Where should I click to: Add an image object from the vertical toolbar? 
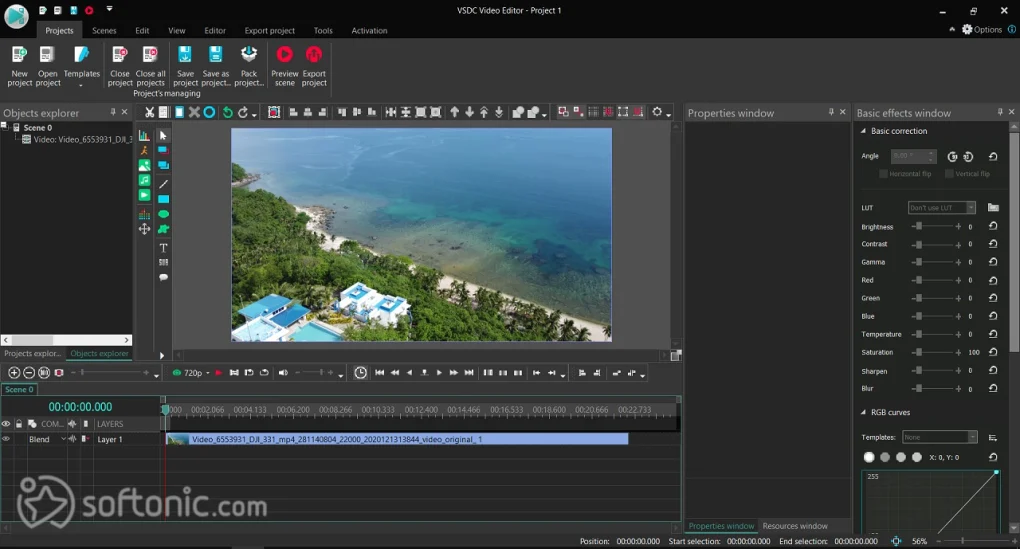[x=144, y=165]
